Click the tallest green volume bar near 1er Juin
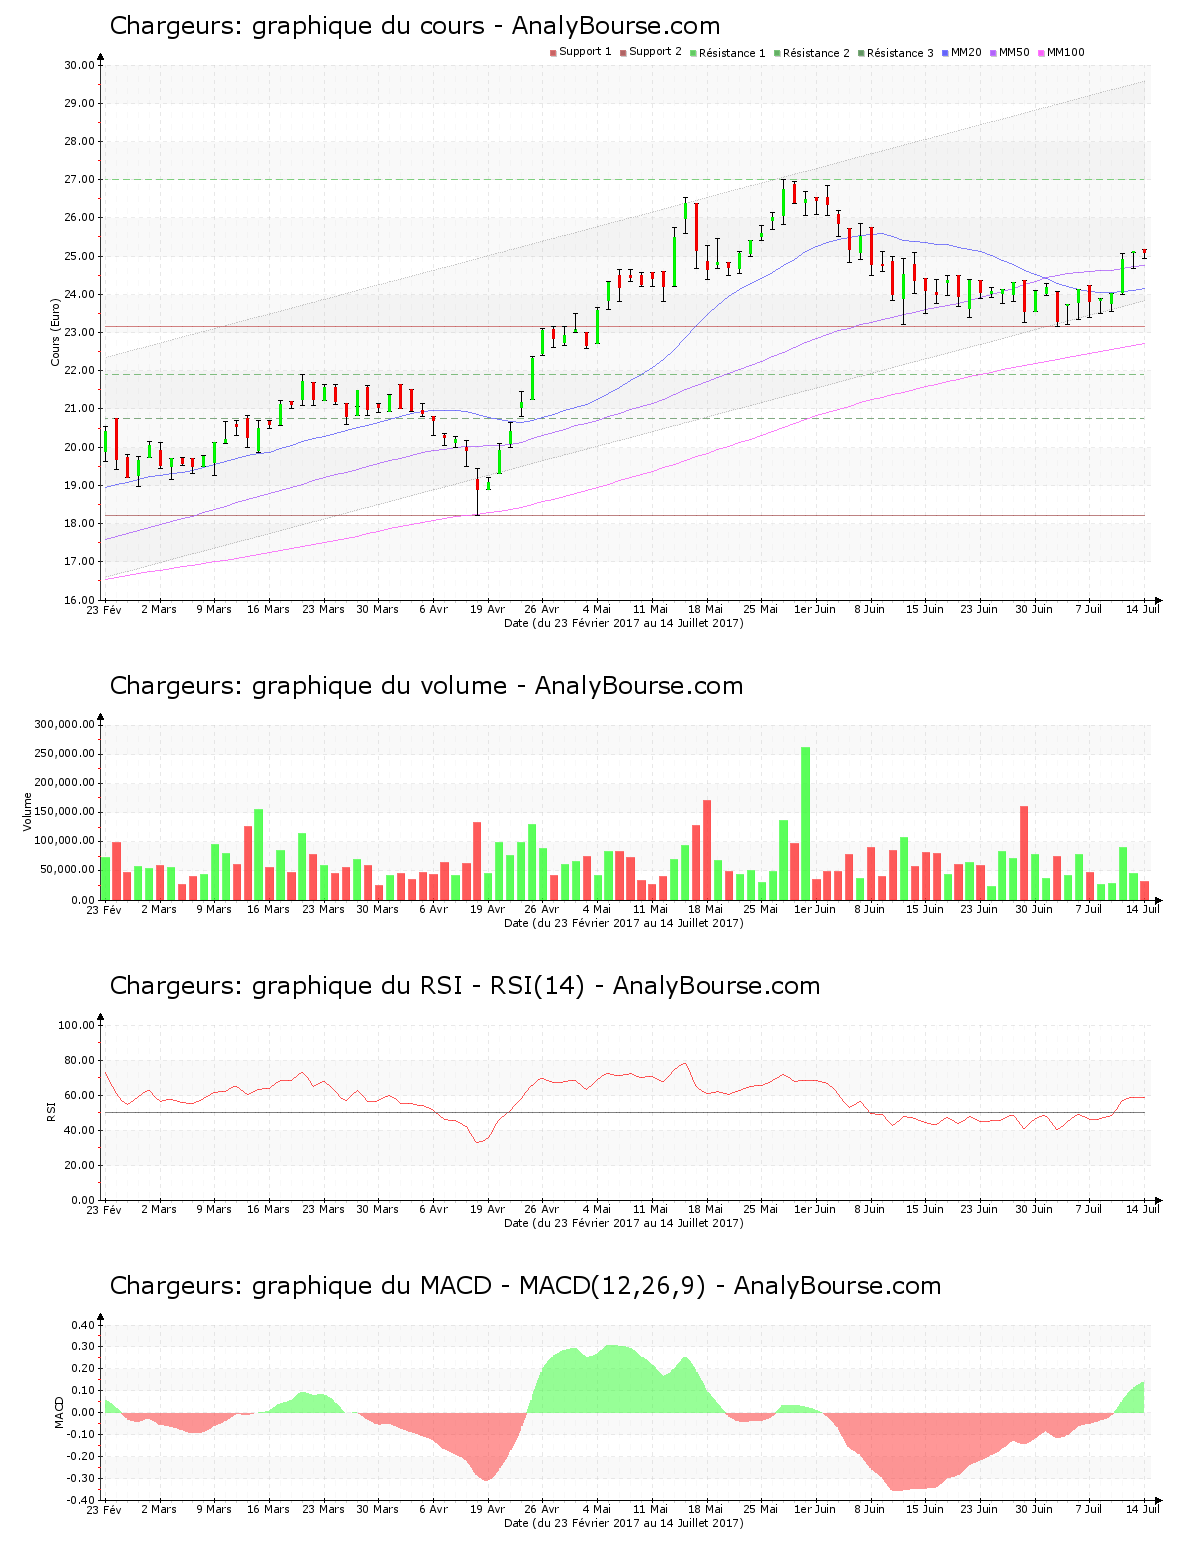 coord(805,823)
